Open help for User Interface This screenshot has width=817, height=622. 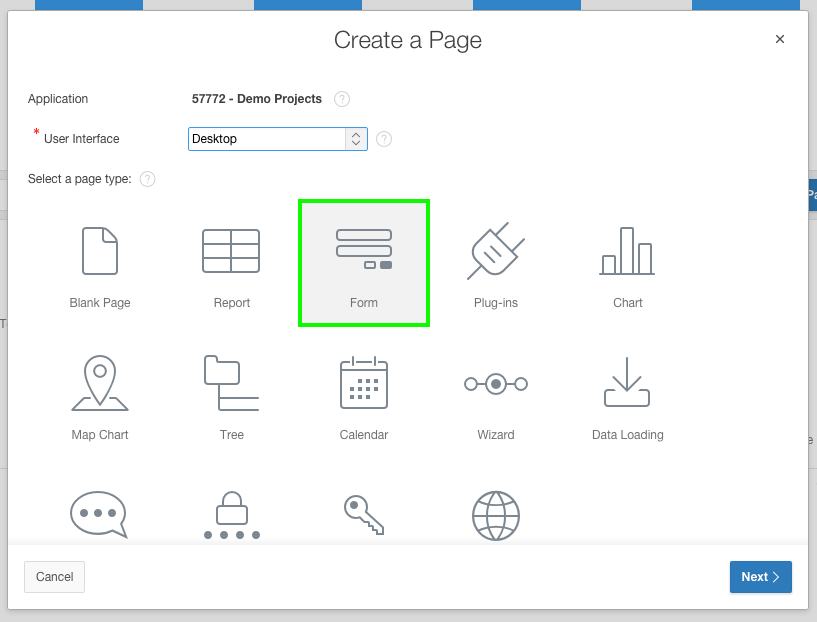(383, 138)
